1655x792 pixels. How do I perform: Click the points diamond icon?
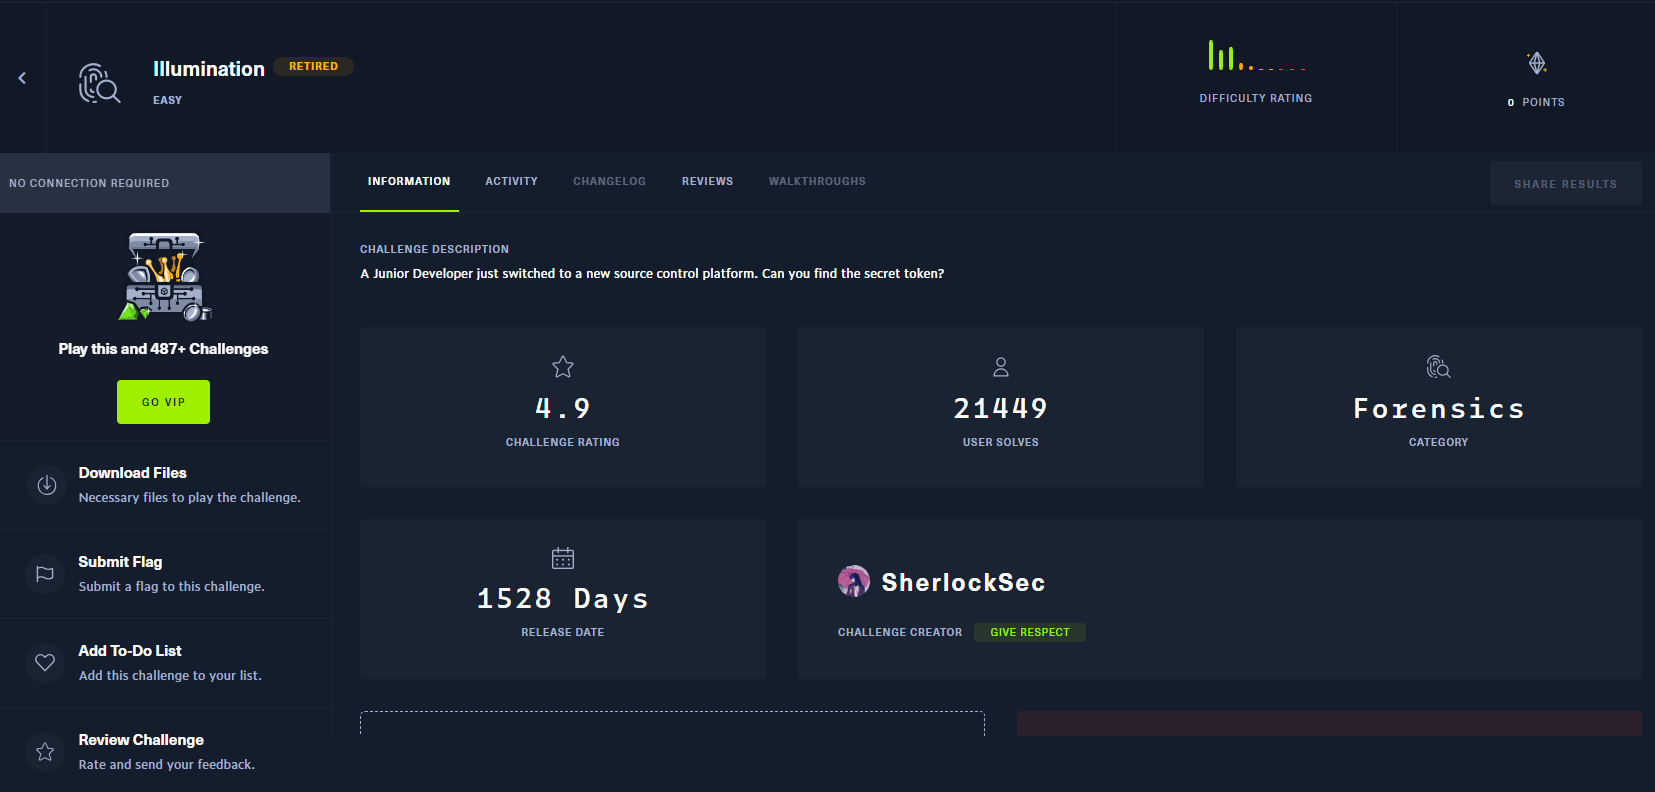1537,64
